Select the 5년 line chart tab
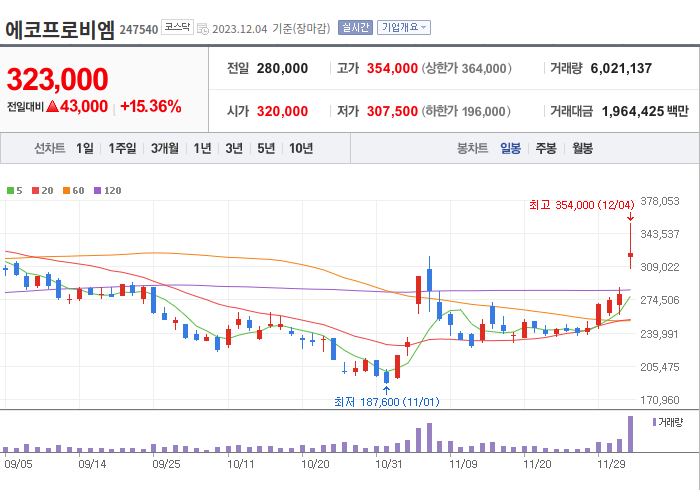700x490 pixels. coord(266,148)
